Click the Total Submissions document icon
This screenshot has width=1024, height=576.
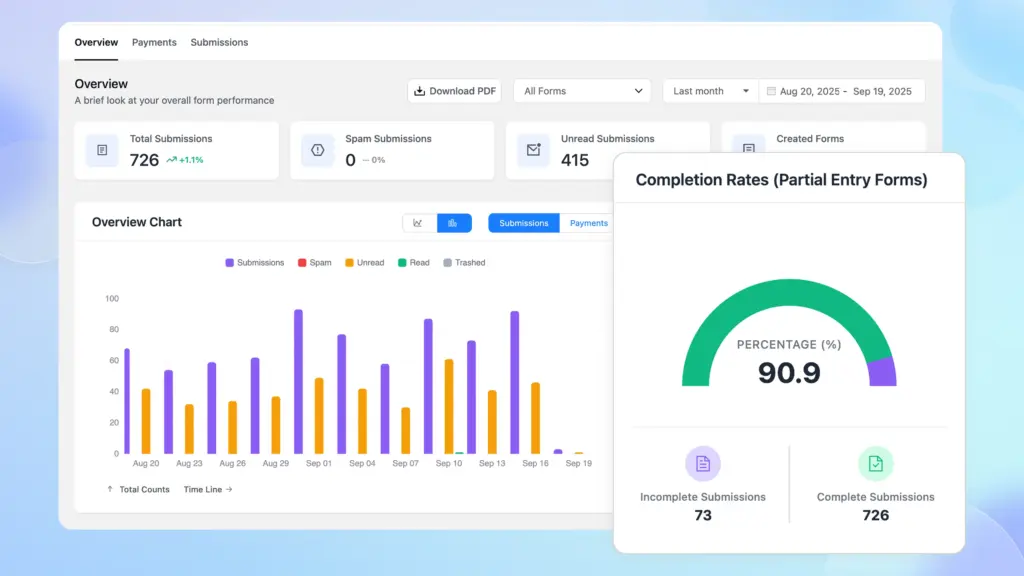coord(102,150)
